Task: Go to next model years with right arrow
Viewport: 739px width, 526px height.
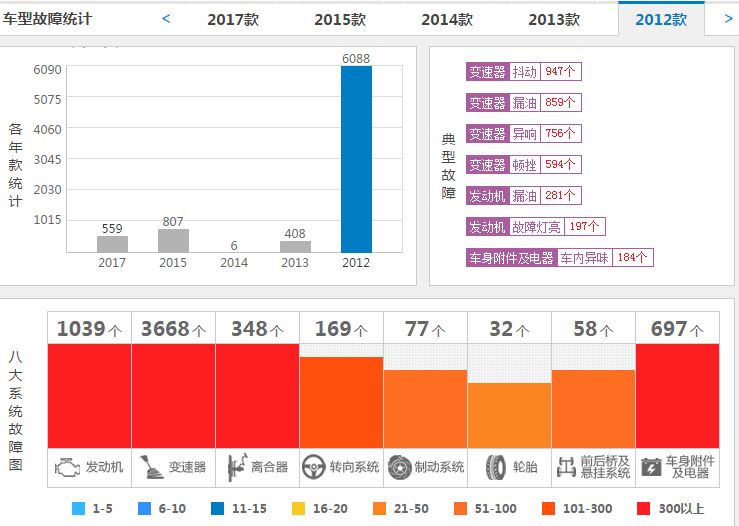Action: (x=727, y=18)
